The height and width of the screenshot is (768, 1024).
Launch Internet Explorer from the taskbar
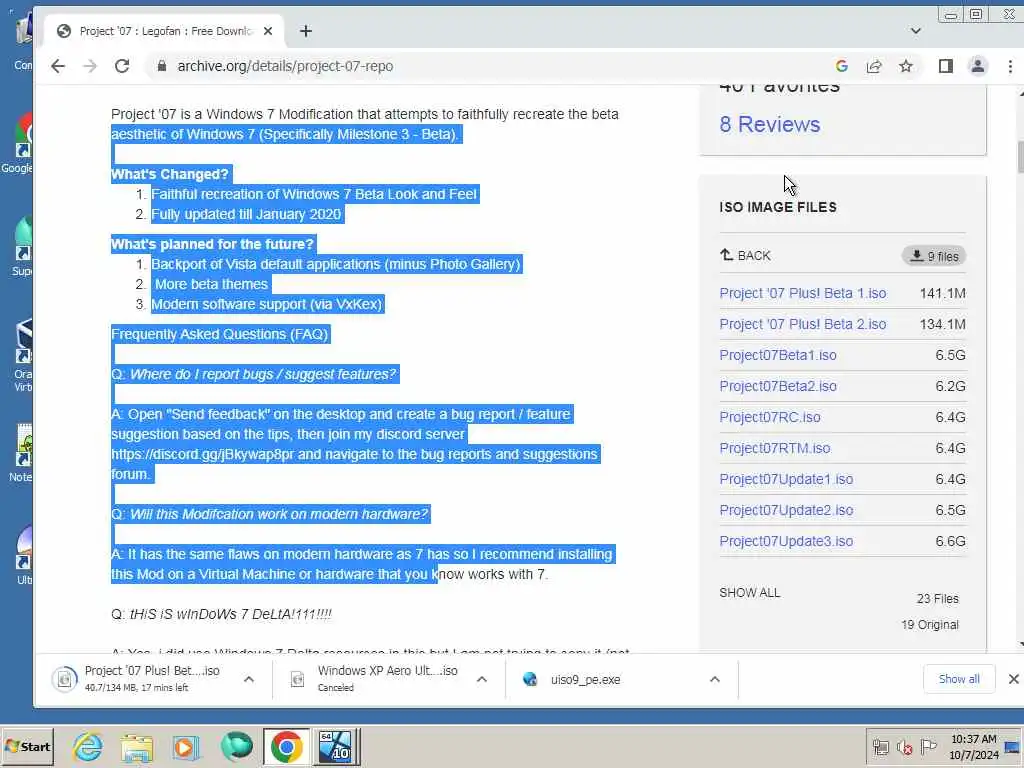[x=88, y=746]
